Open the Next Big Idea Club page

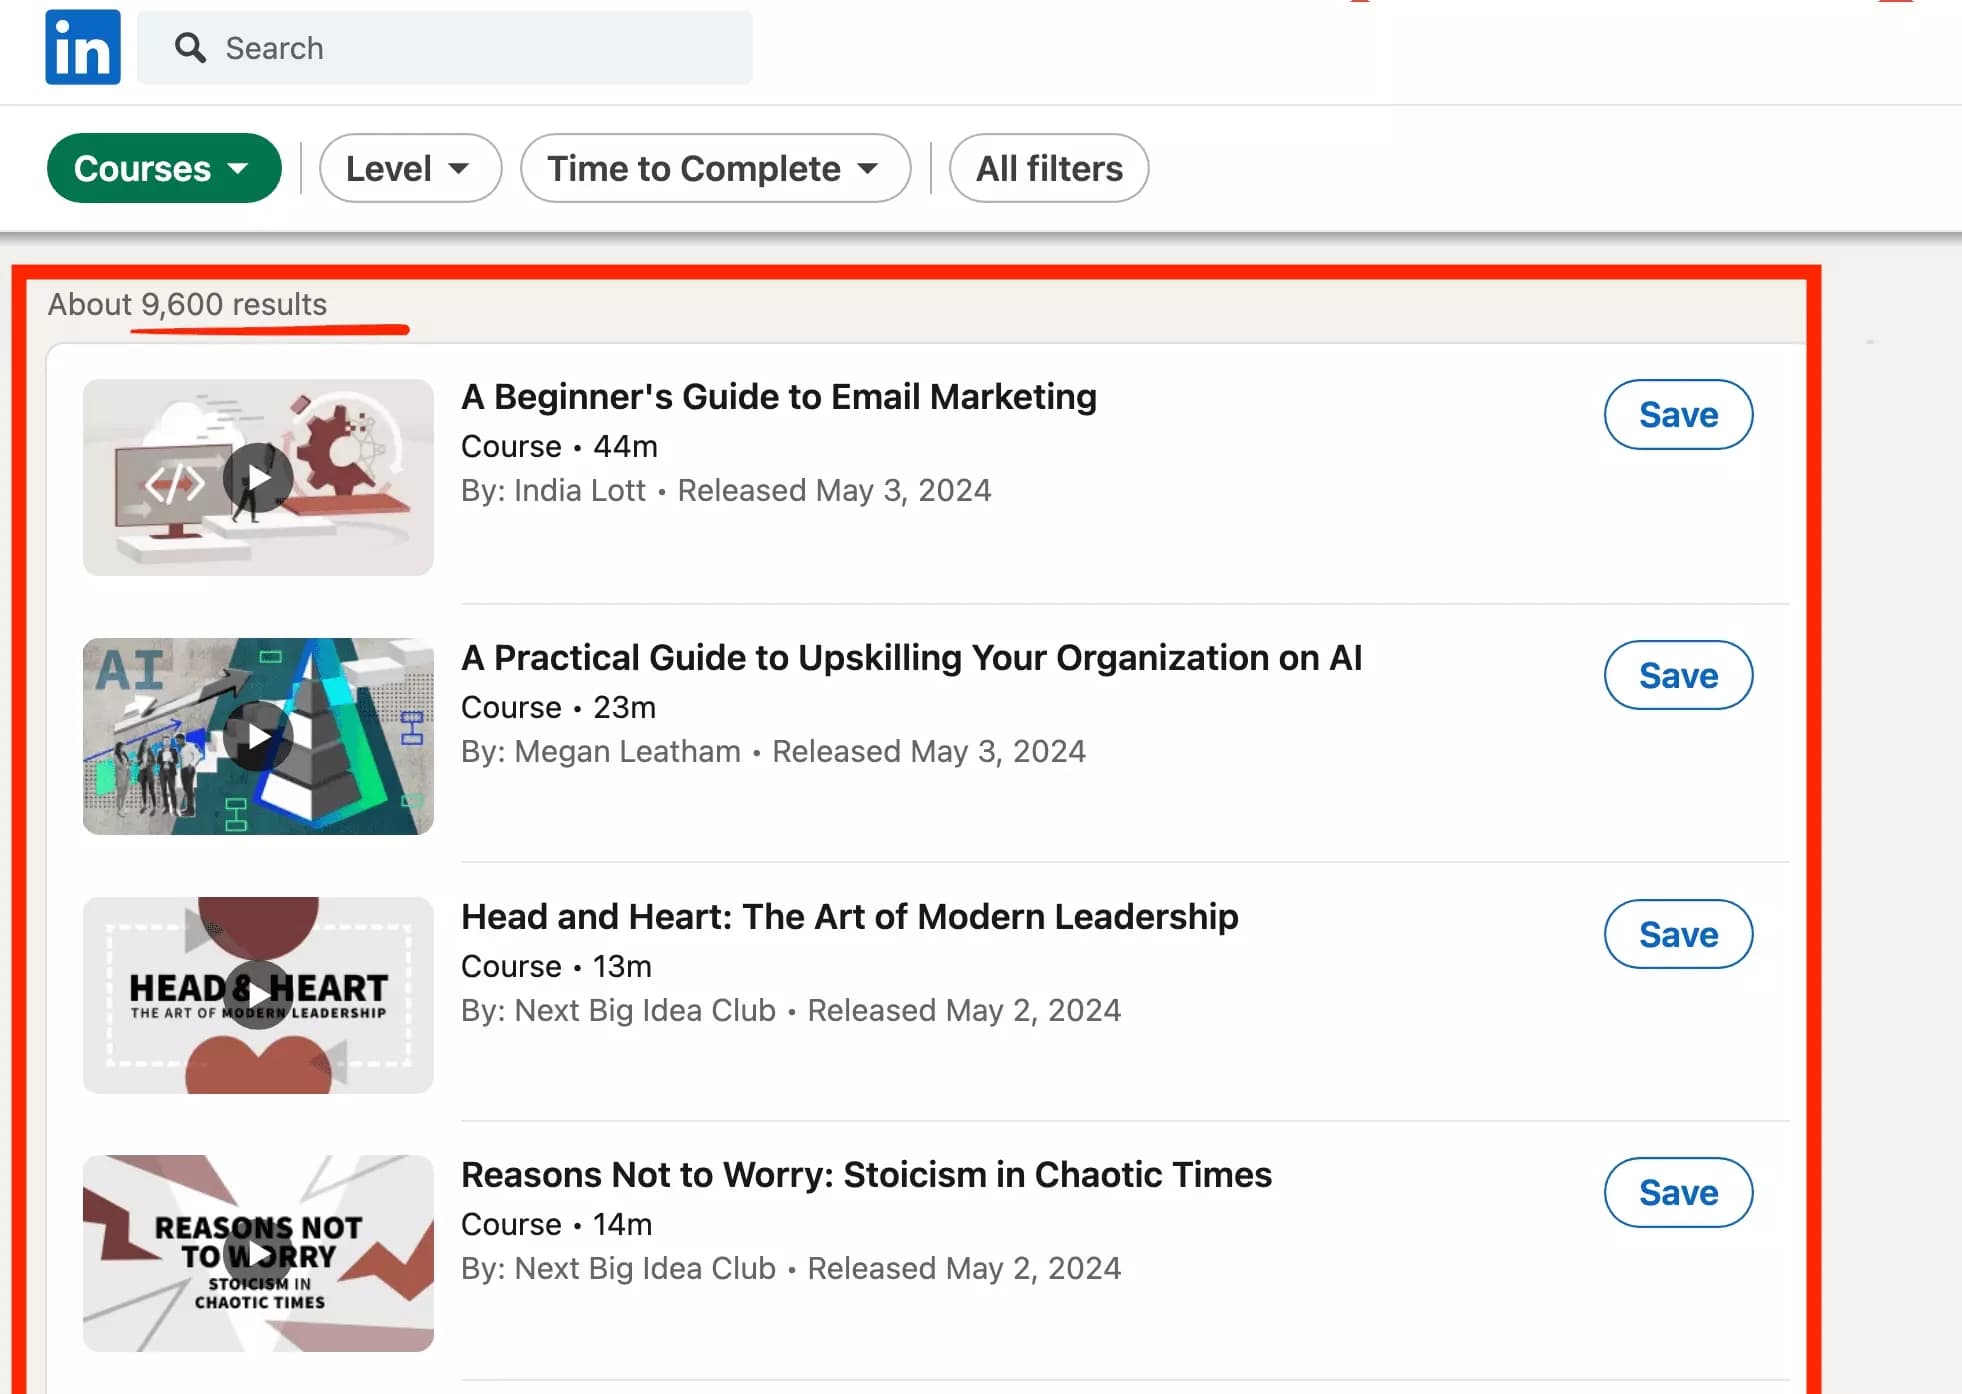pyautogui.click(x=645, y=1010)
